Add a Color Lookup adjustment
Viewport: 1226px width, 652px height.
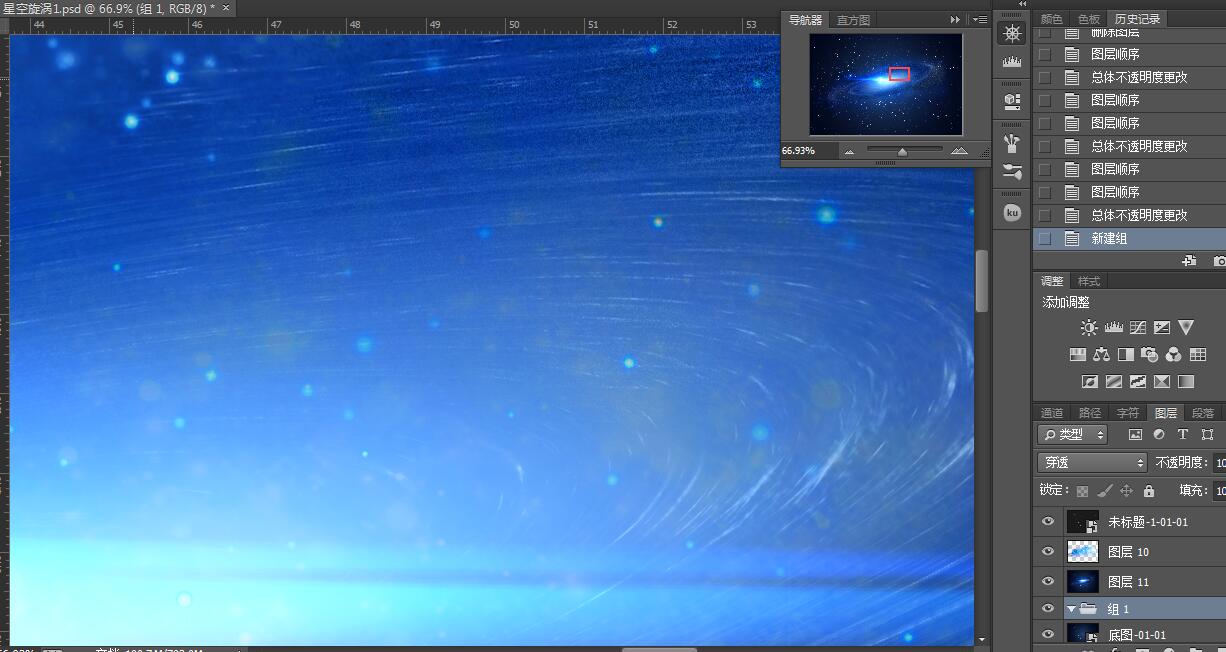coord(1198,354)
